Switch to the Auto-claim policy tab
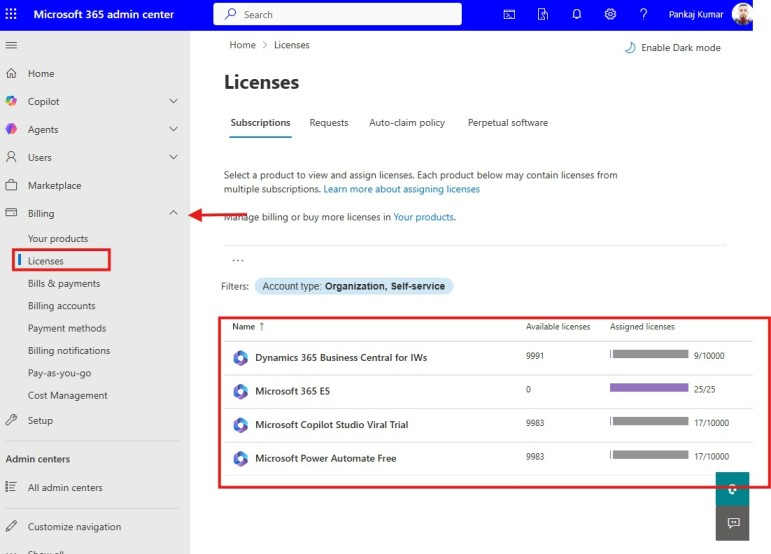Viewport: 771px width, 554px height. pos(407,122)
